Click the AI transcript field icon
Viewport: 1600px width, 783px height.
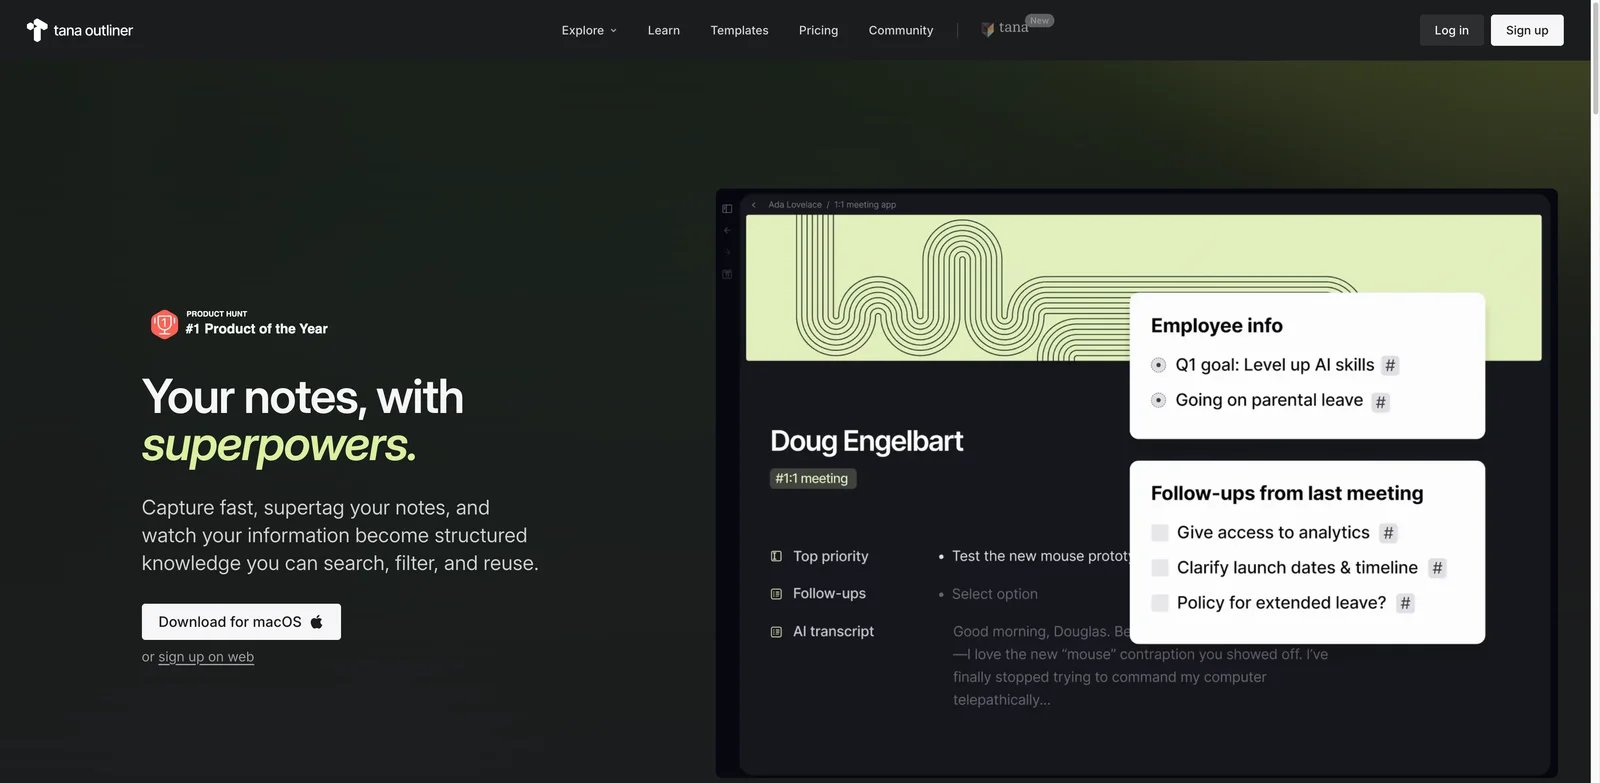(776, 632)
